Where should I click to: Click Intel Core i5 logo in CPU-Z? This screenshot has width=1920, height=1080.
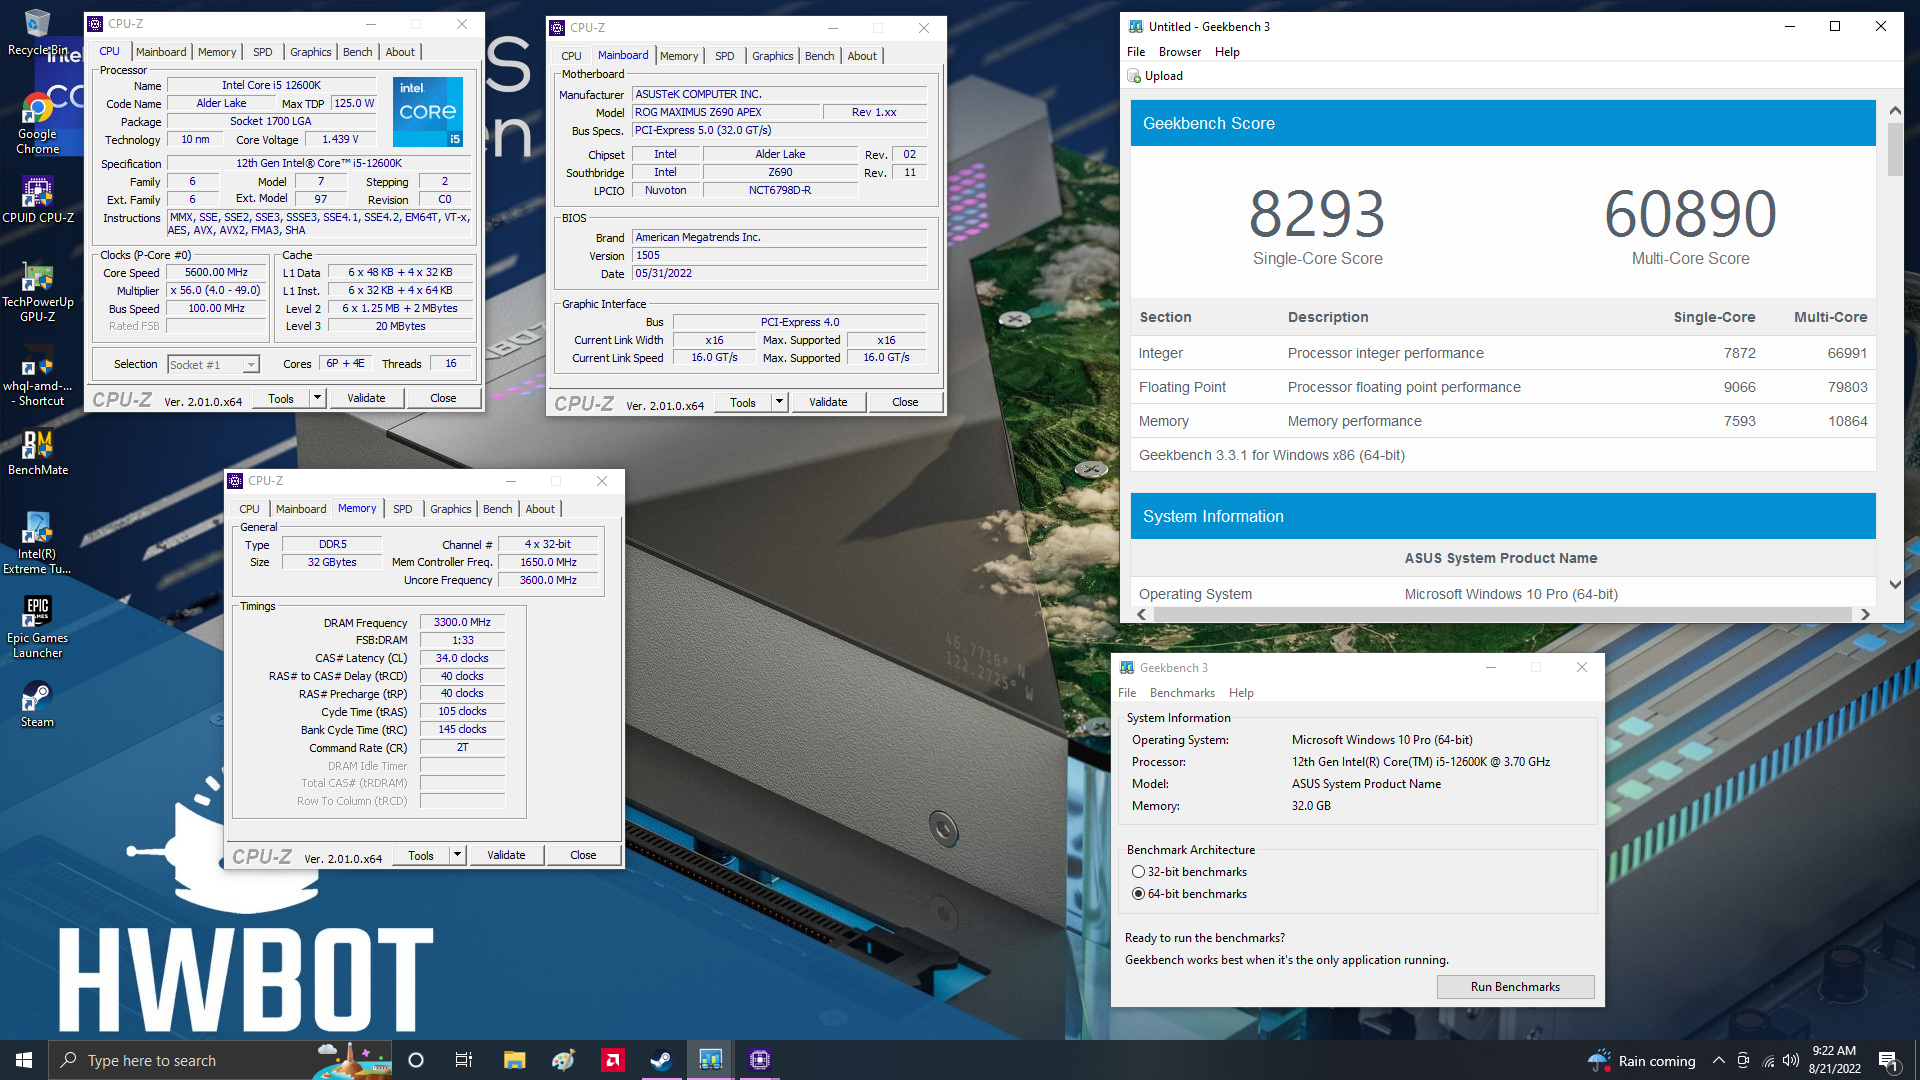[428, 111]
